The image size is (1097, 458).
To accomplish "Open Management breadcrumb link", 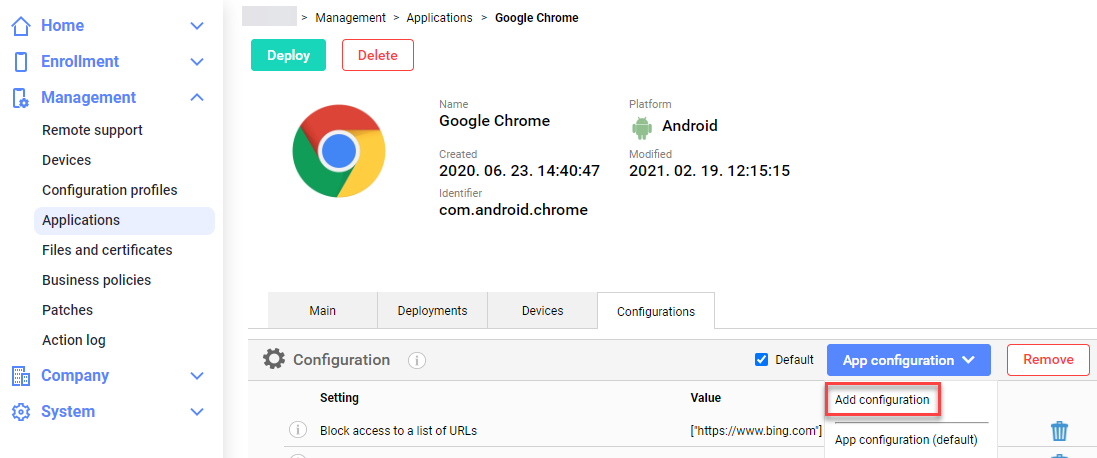I will click(351, 17).
